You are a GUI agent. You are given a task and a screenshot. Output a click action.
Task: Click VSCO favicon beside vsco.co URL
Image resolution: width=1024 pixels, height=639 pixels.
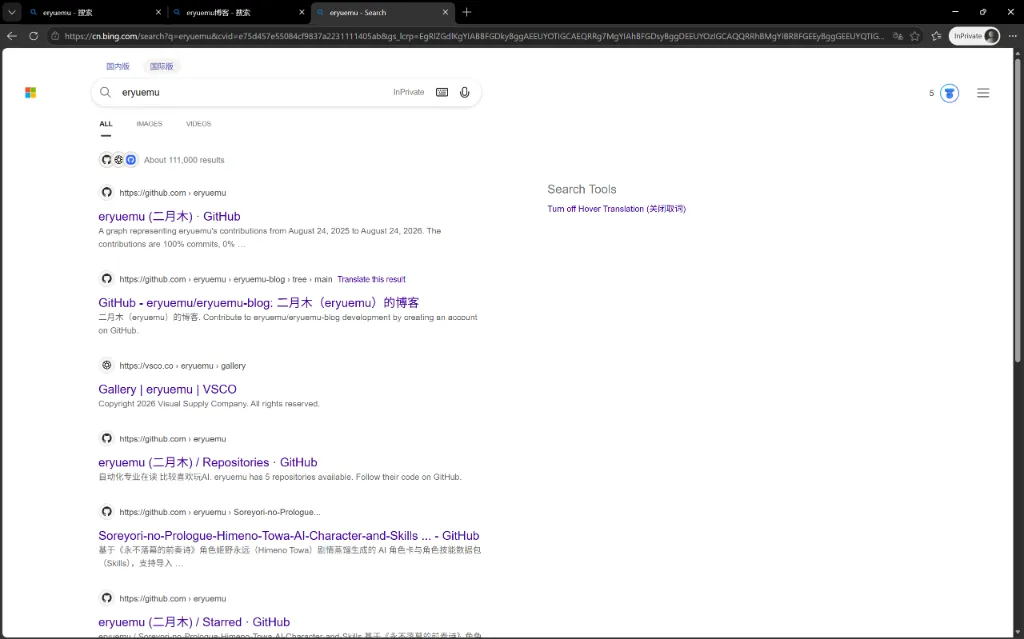[x=106, y=365]
